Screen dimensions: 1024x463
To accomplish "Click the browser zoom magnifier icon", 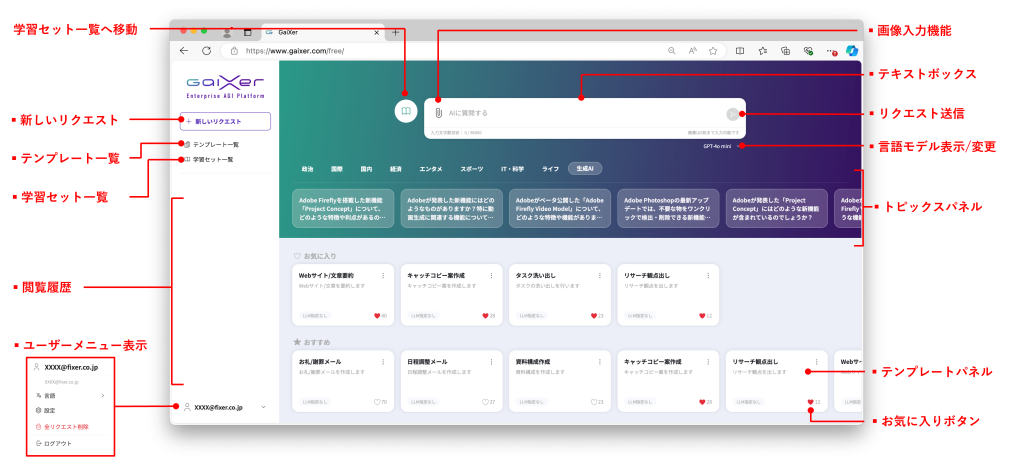I will 671,50.
